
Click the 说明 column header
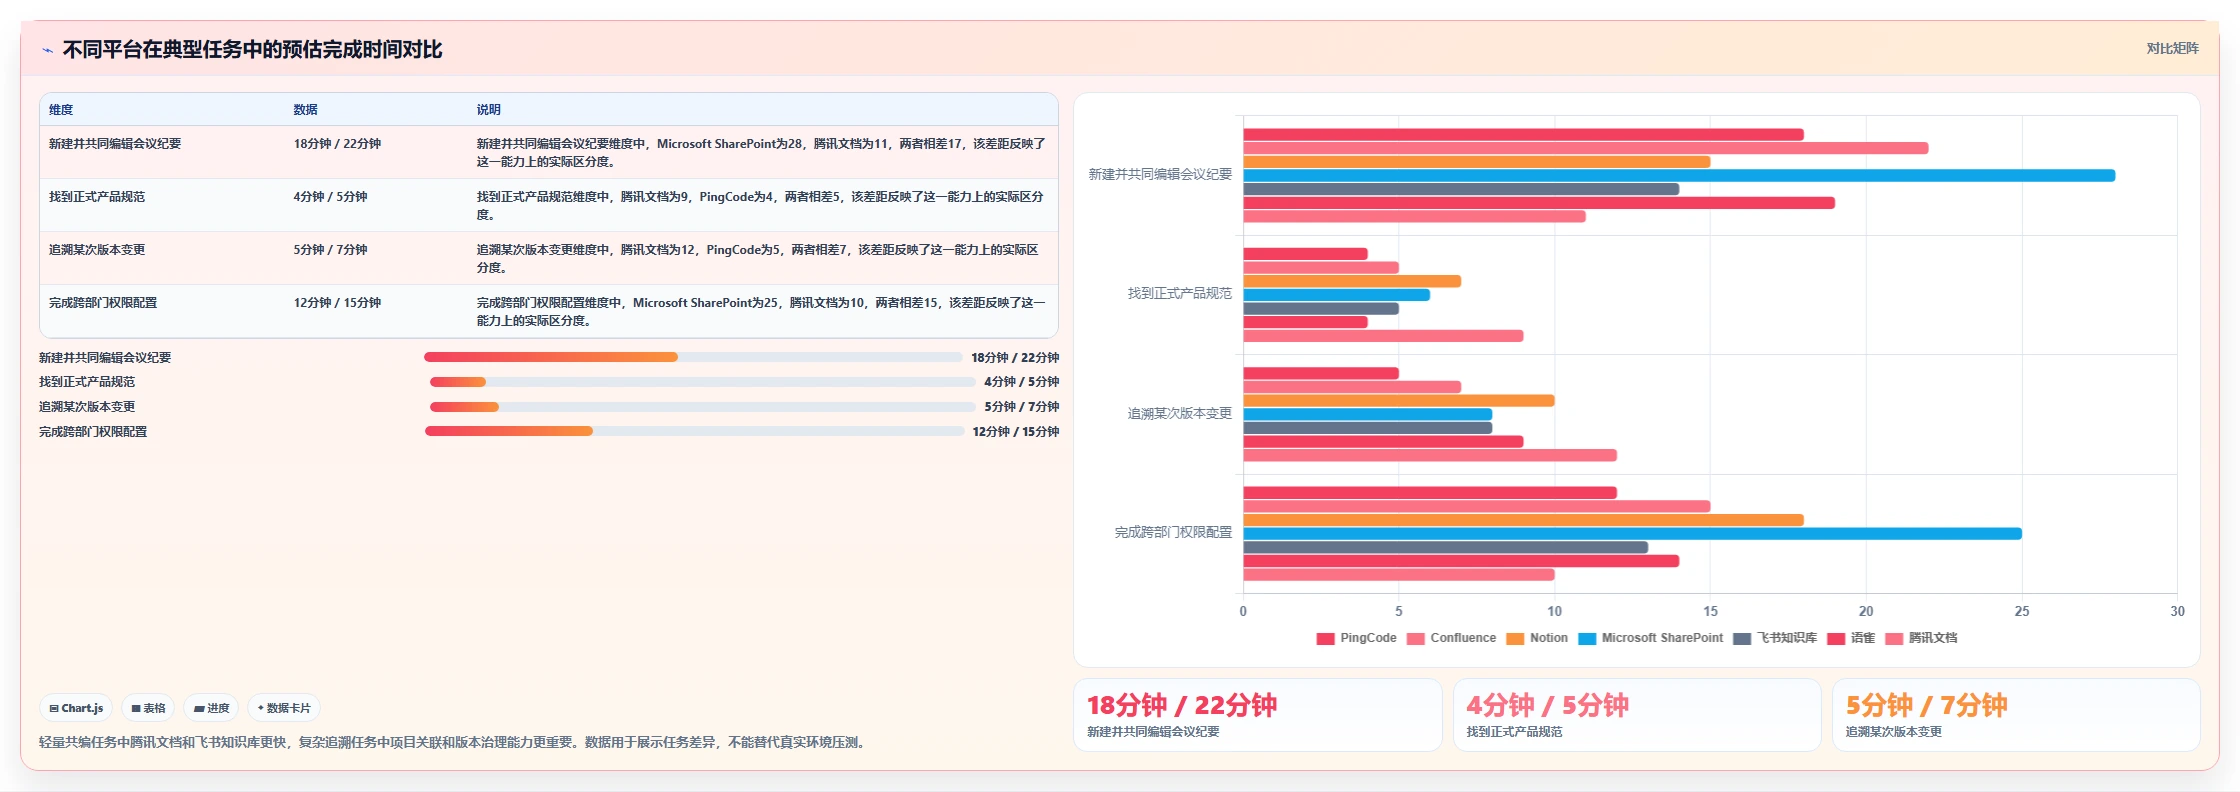(488, 110)
